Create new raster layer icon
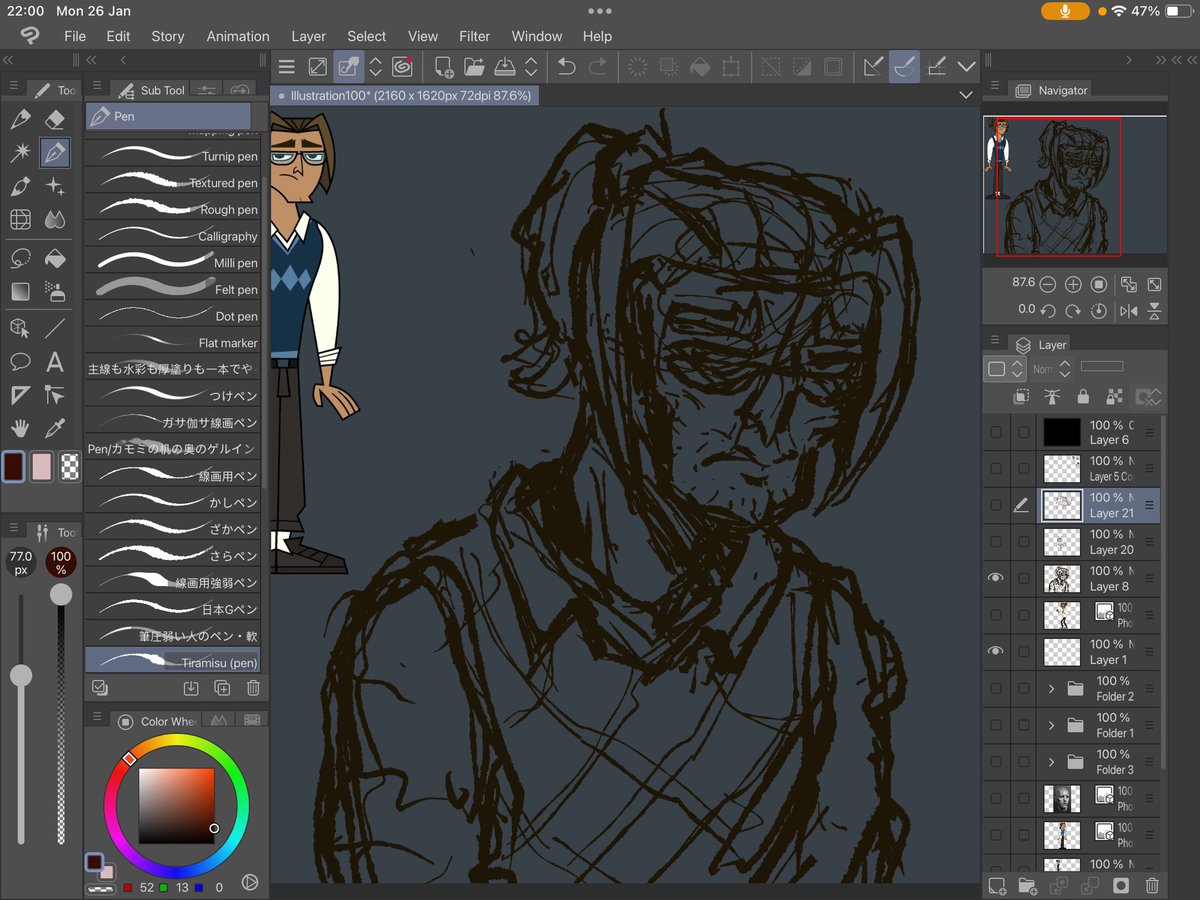 996,885
